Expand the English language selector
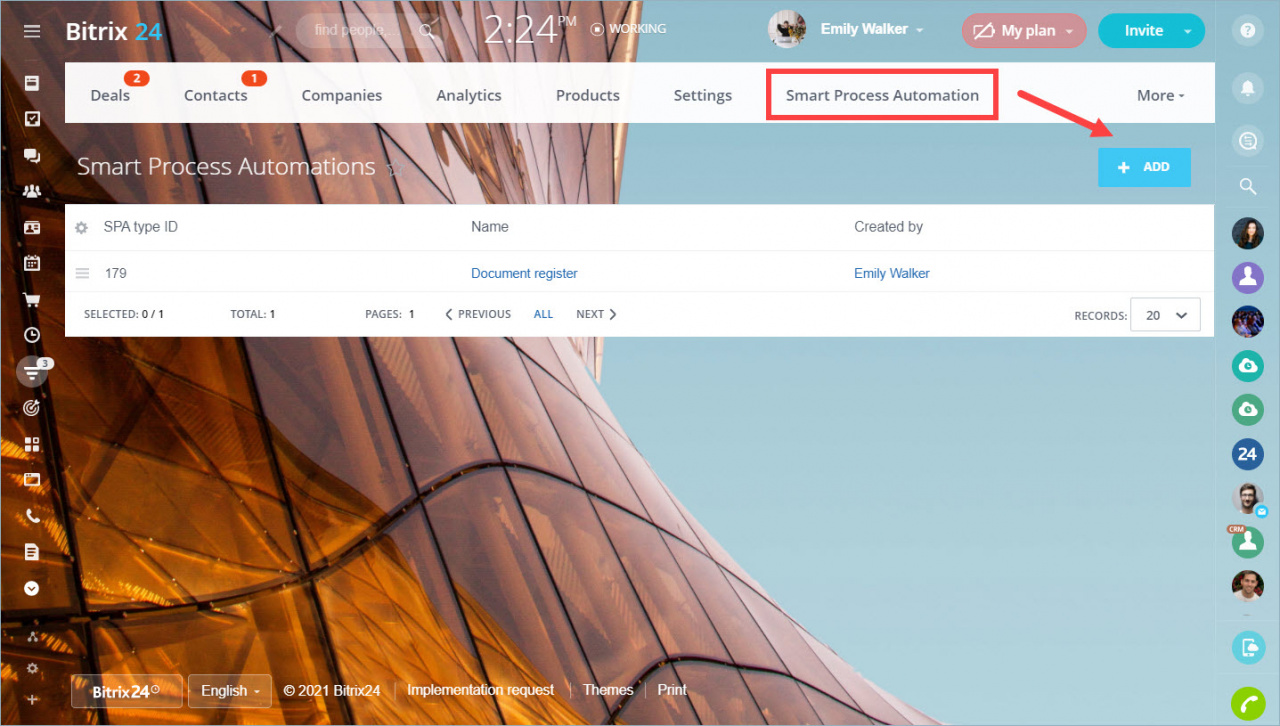 (x=230, y=691)
